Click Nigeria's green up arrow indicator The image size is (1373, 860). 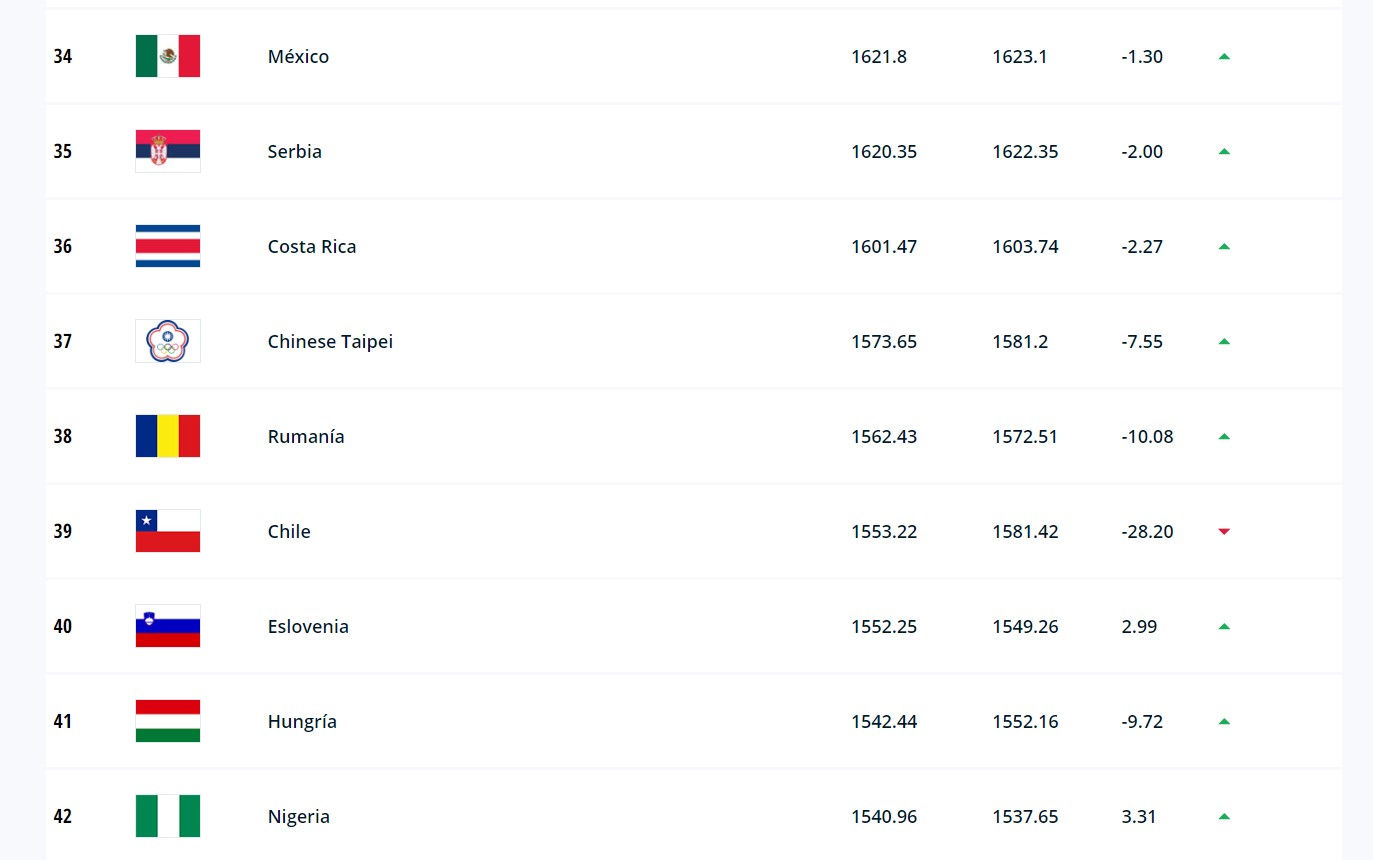coord(1224,816)
